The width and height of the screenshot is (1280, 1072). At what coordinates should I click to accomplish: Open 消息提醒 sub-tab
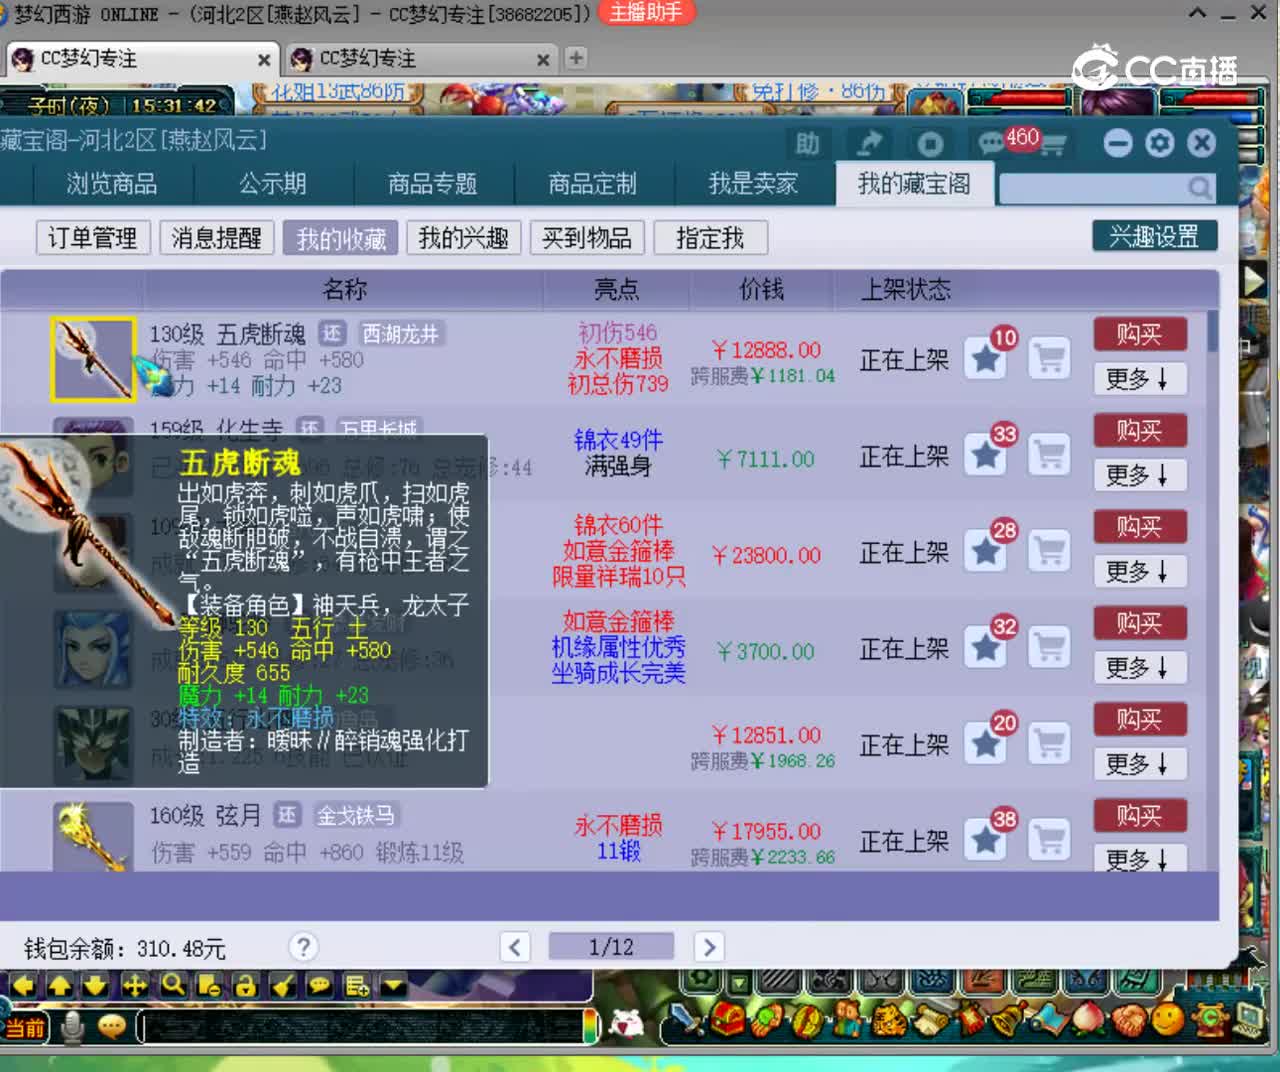point(216,238)
